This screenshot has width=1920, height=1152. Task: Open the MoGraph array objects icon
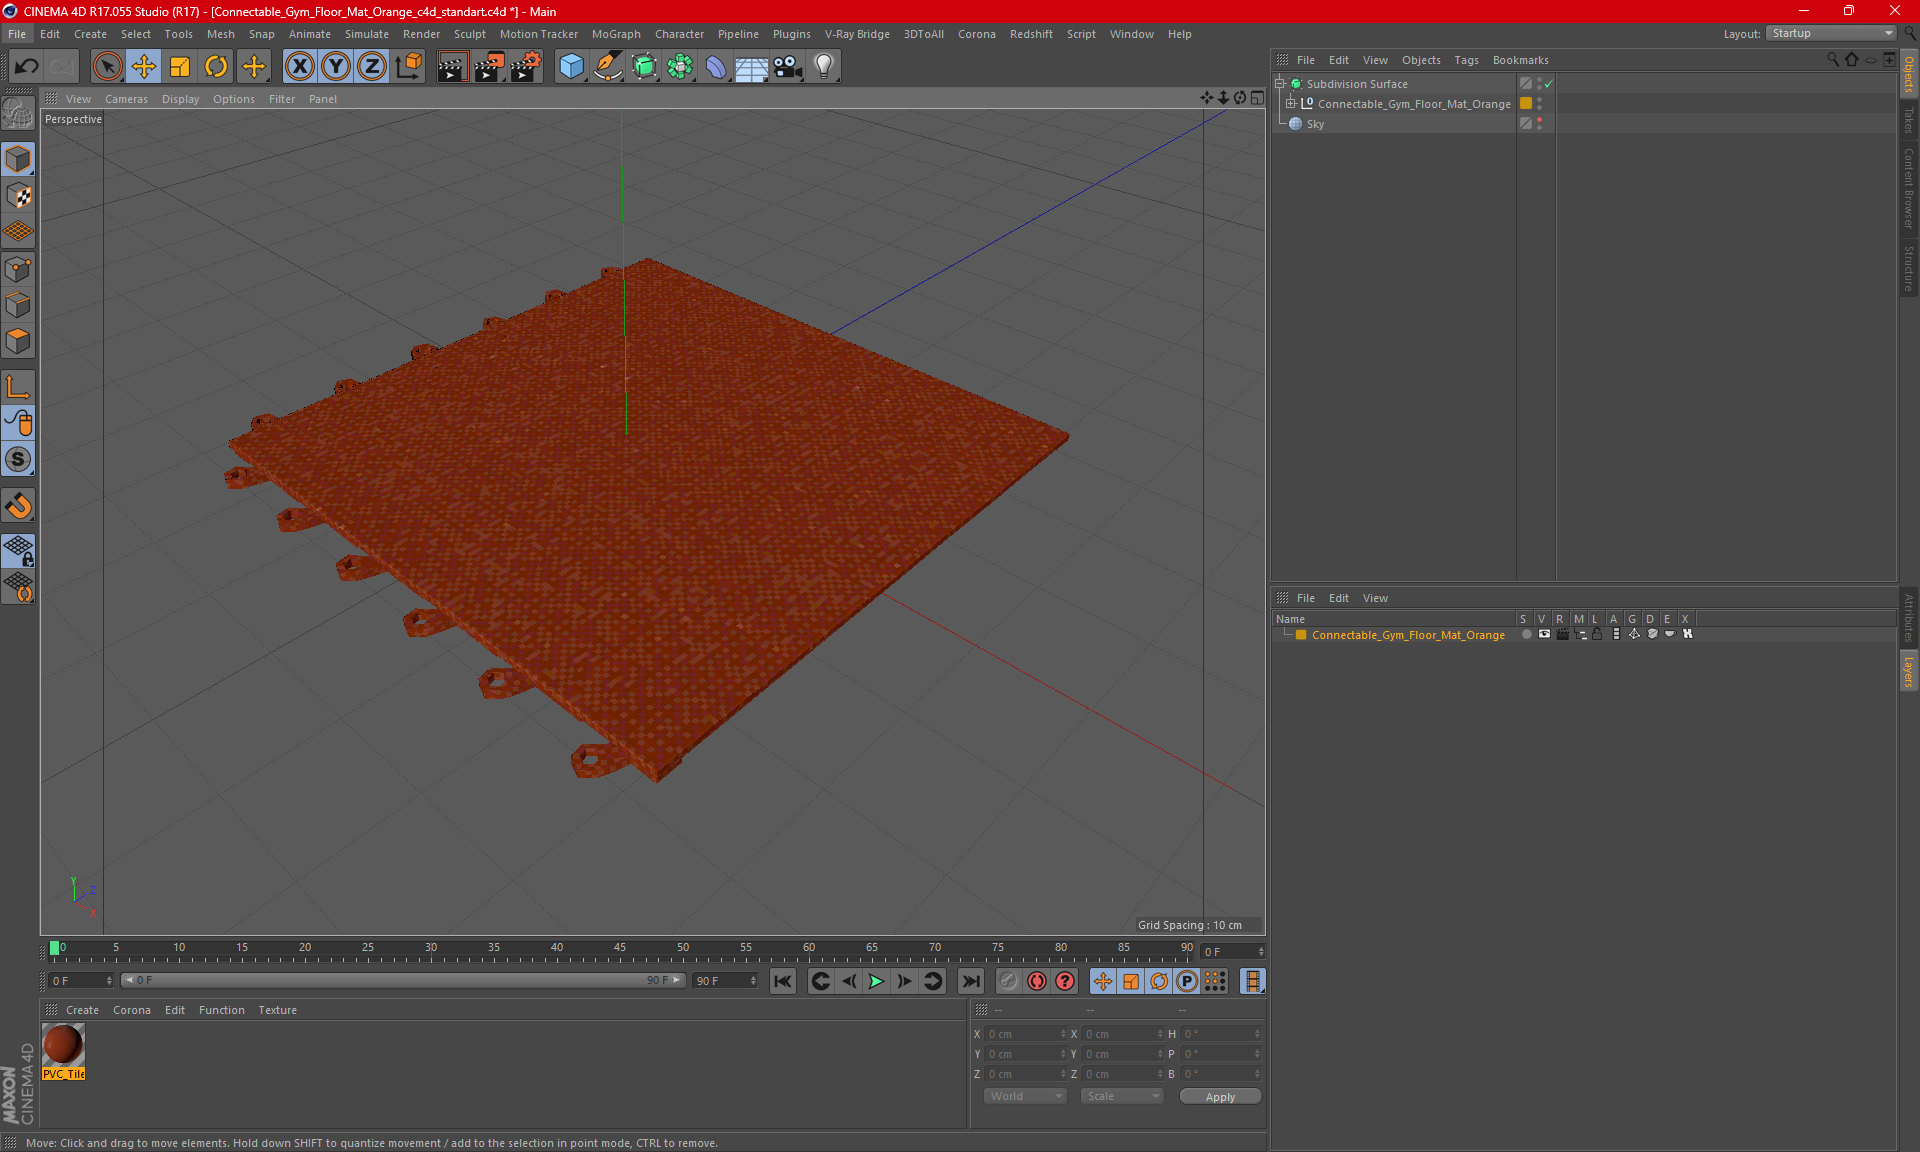point(680,67)
